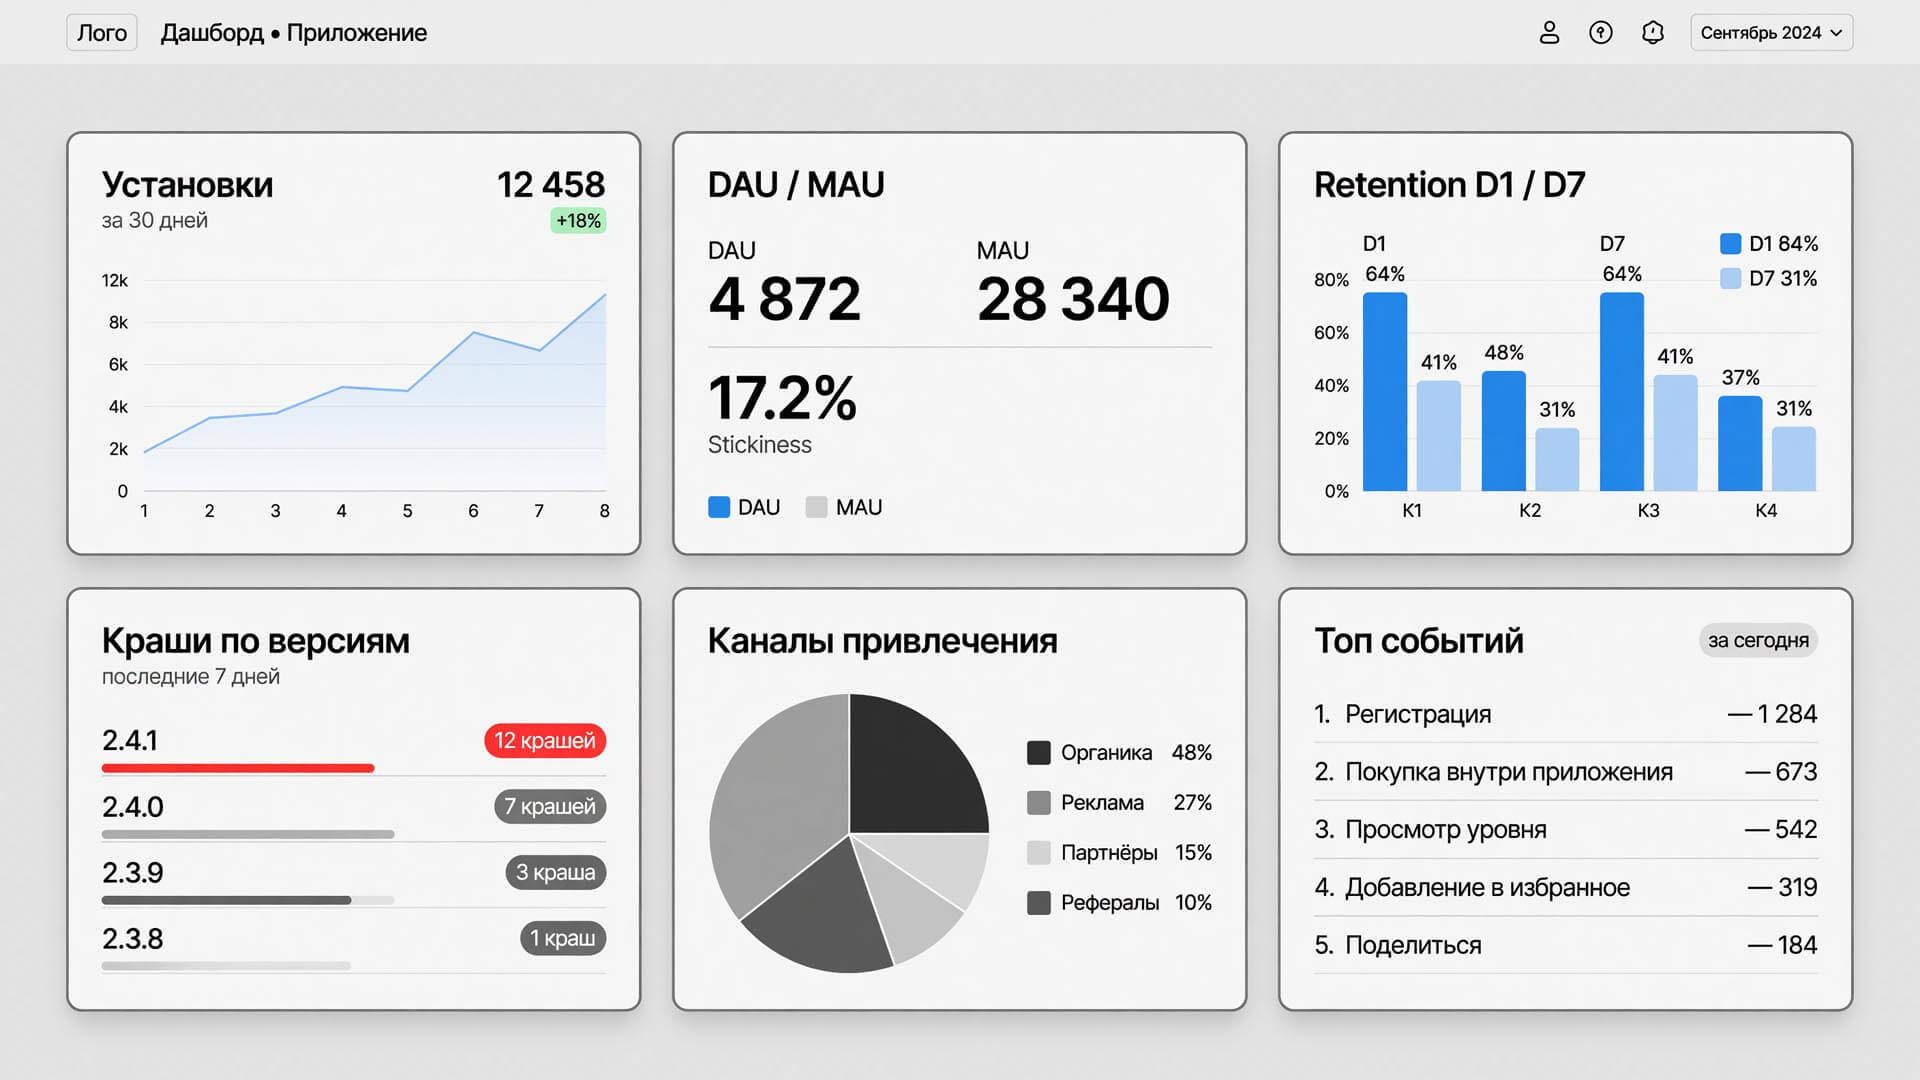Click the за сегодня period pill
The image size is (1920, 1080).
[x=1758, y=640]
